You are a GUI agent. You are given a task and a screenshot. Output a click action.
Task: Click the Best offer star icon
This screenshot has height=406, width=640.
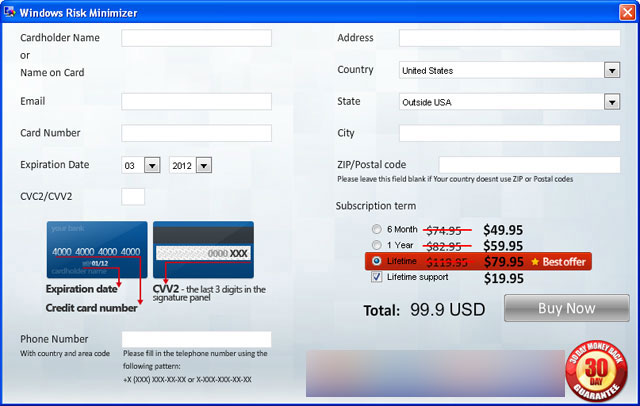pos(535,262)
